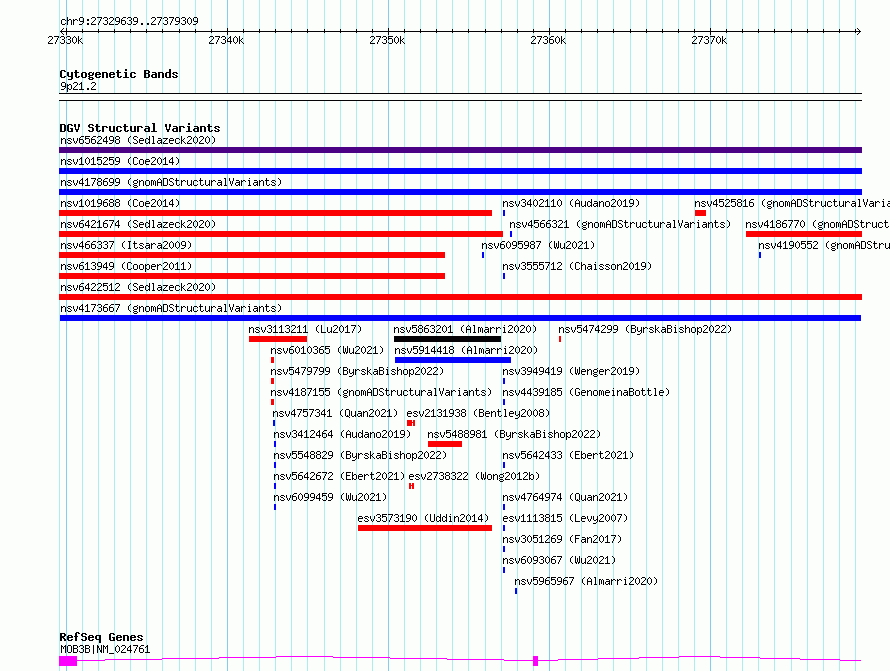890x671 pixels.
Task: Select the black bar under nsv5863201
Action: 448,339
